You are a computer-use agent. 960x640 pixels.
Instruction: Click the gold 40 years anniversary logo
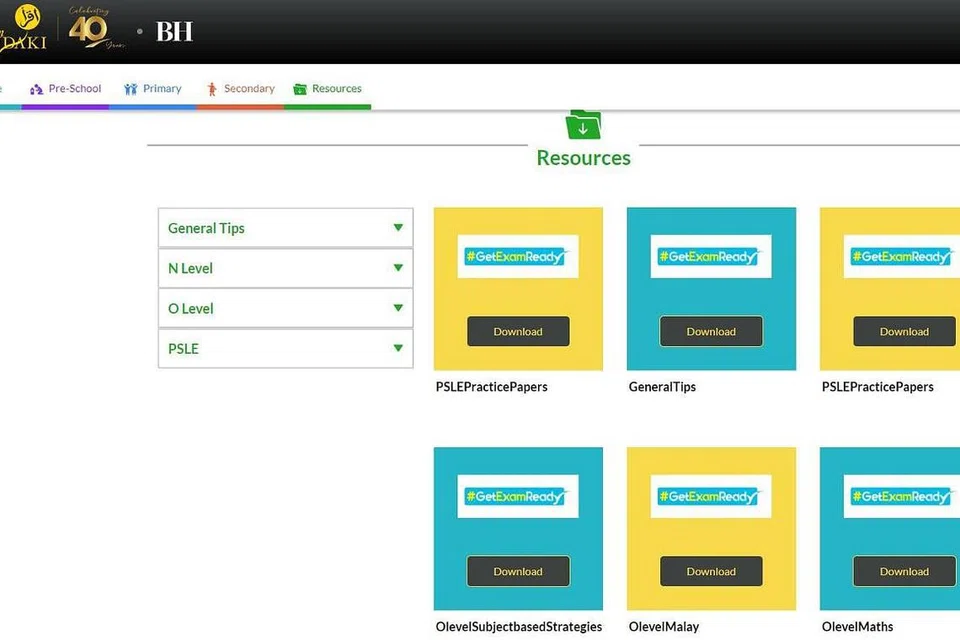tap(91, 30)
